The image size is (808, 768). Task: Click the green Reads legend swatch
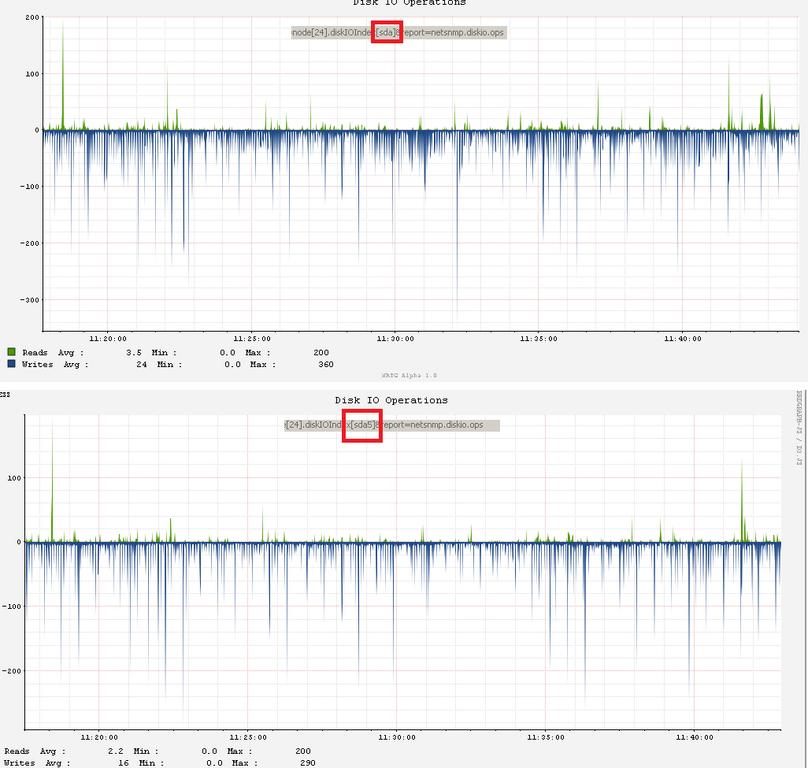pos(11,352)
